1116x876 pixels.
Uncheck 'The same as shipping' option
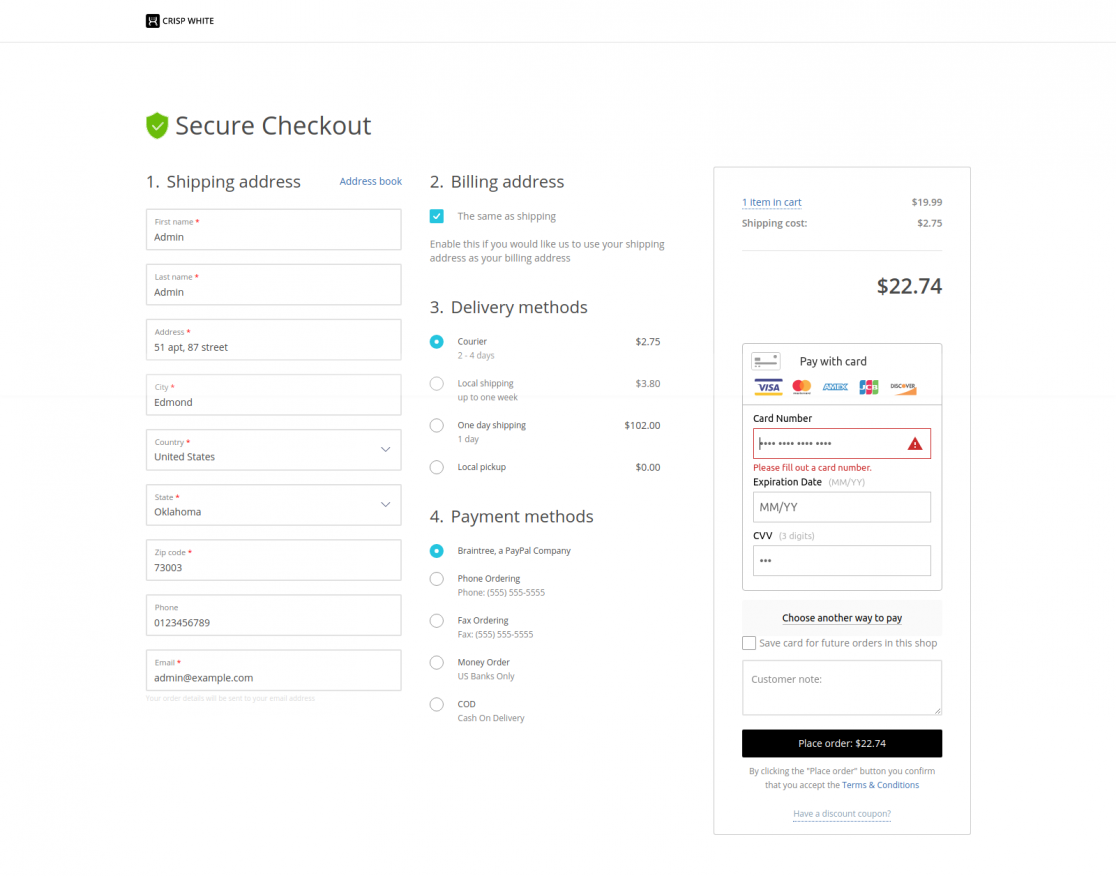pos(436,216)
